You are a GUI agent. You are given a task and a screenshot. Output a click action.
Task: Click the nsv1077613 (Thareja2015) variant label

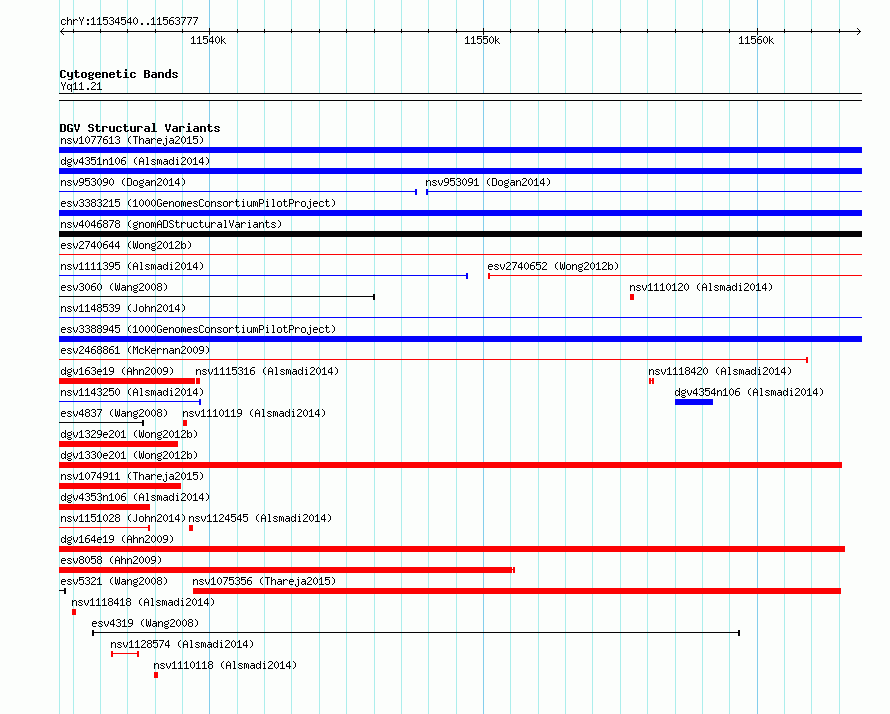[132, 140]
